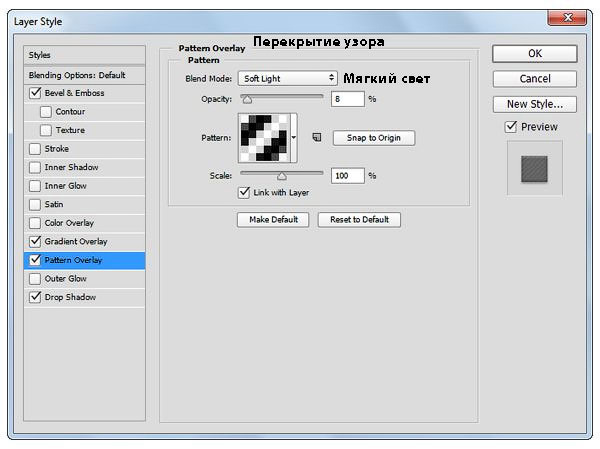This screenshot has height=449, width=600.
Task: Click the Reset to Default button
Action: coord(359,220)
